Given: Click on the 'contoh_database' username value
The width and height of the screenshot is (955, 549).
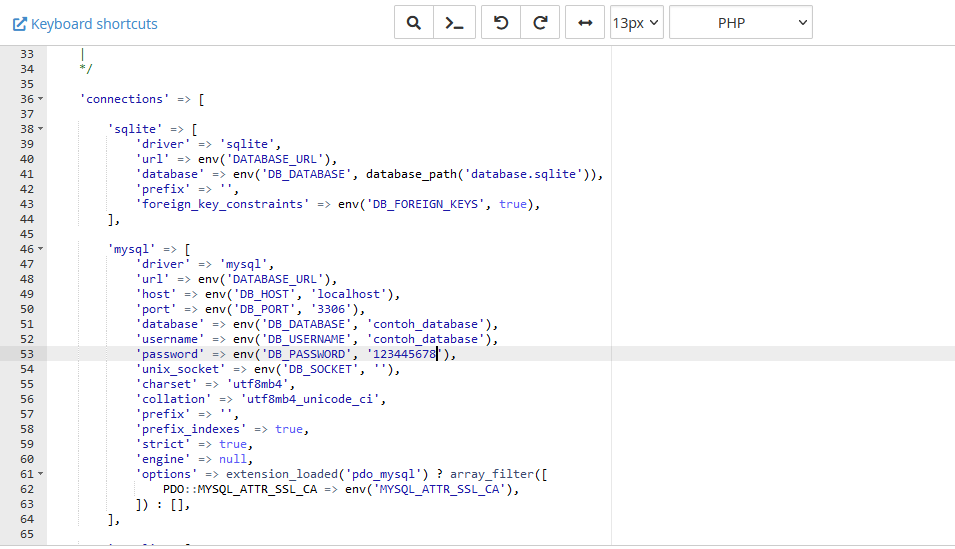Looking at the screenshot, I should (x=428, y=339).
